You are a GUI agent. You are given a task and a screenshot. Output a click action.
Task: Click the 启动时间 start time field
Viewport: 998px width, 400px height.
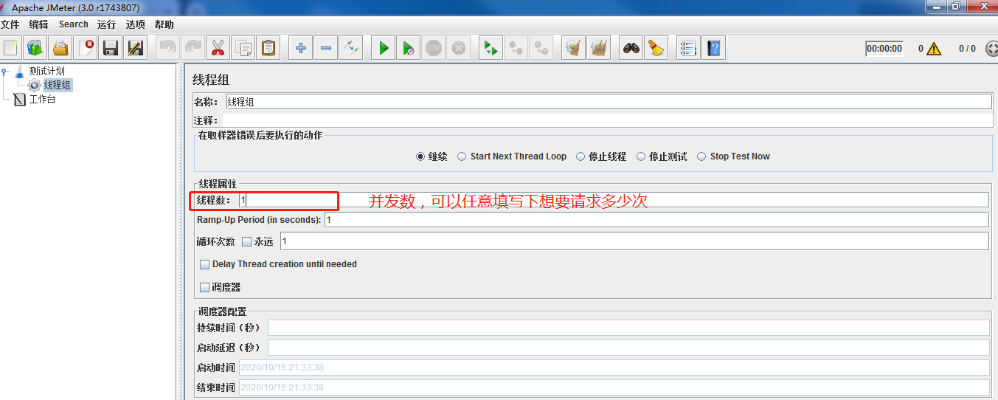pyautogui.click(x=614, y=368)
